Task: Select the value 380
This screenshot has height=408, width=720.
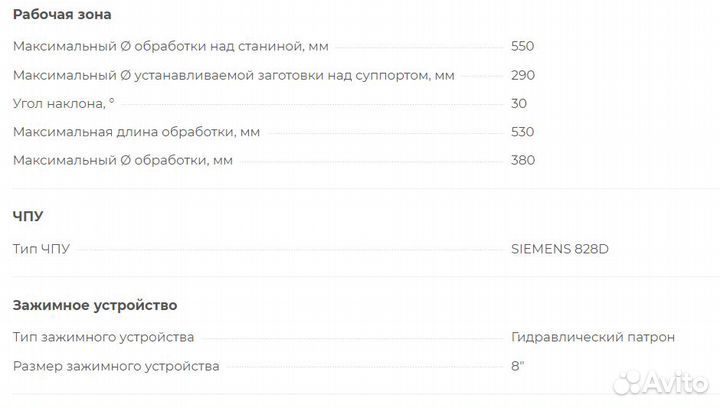Action: (x=523, y=160)
